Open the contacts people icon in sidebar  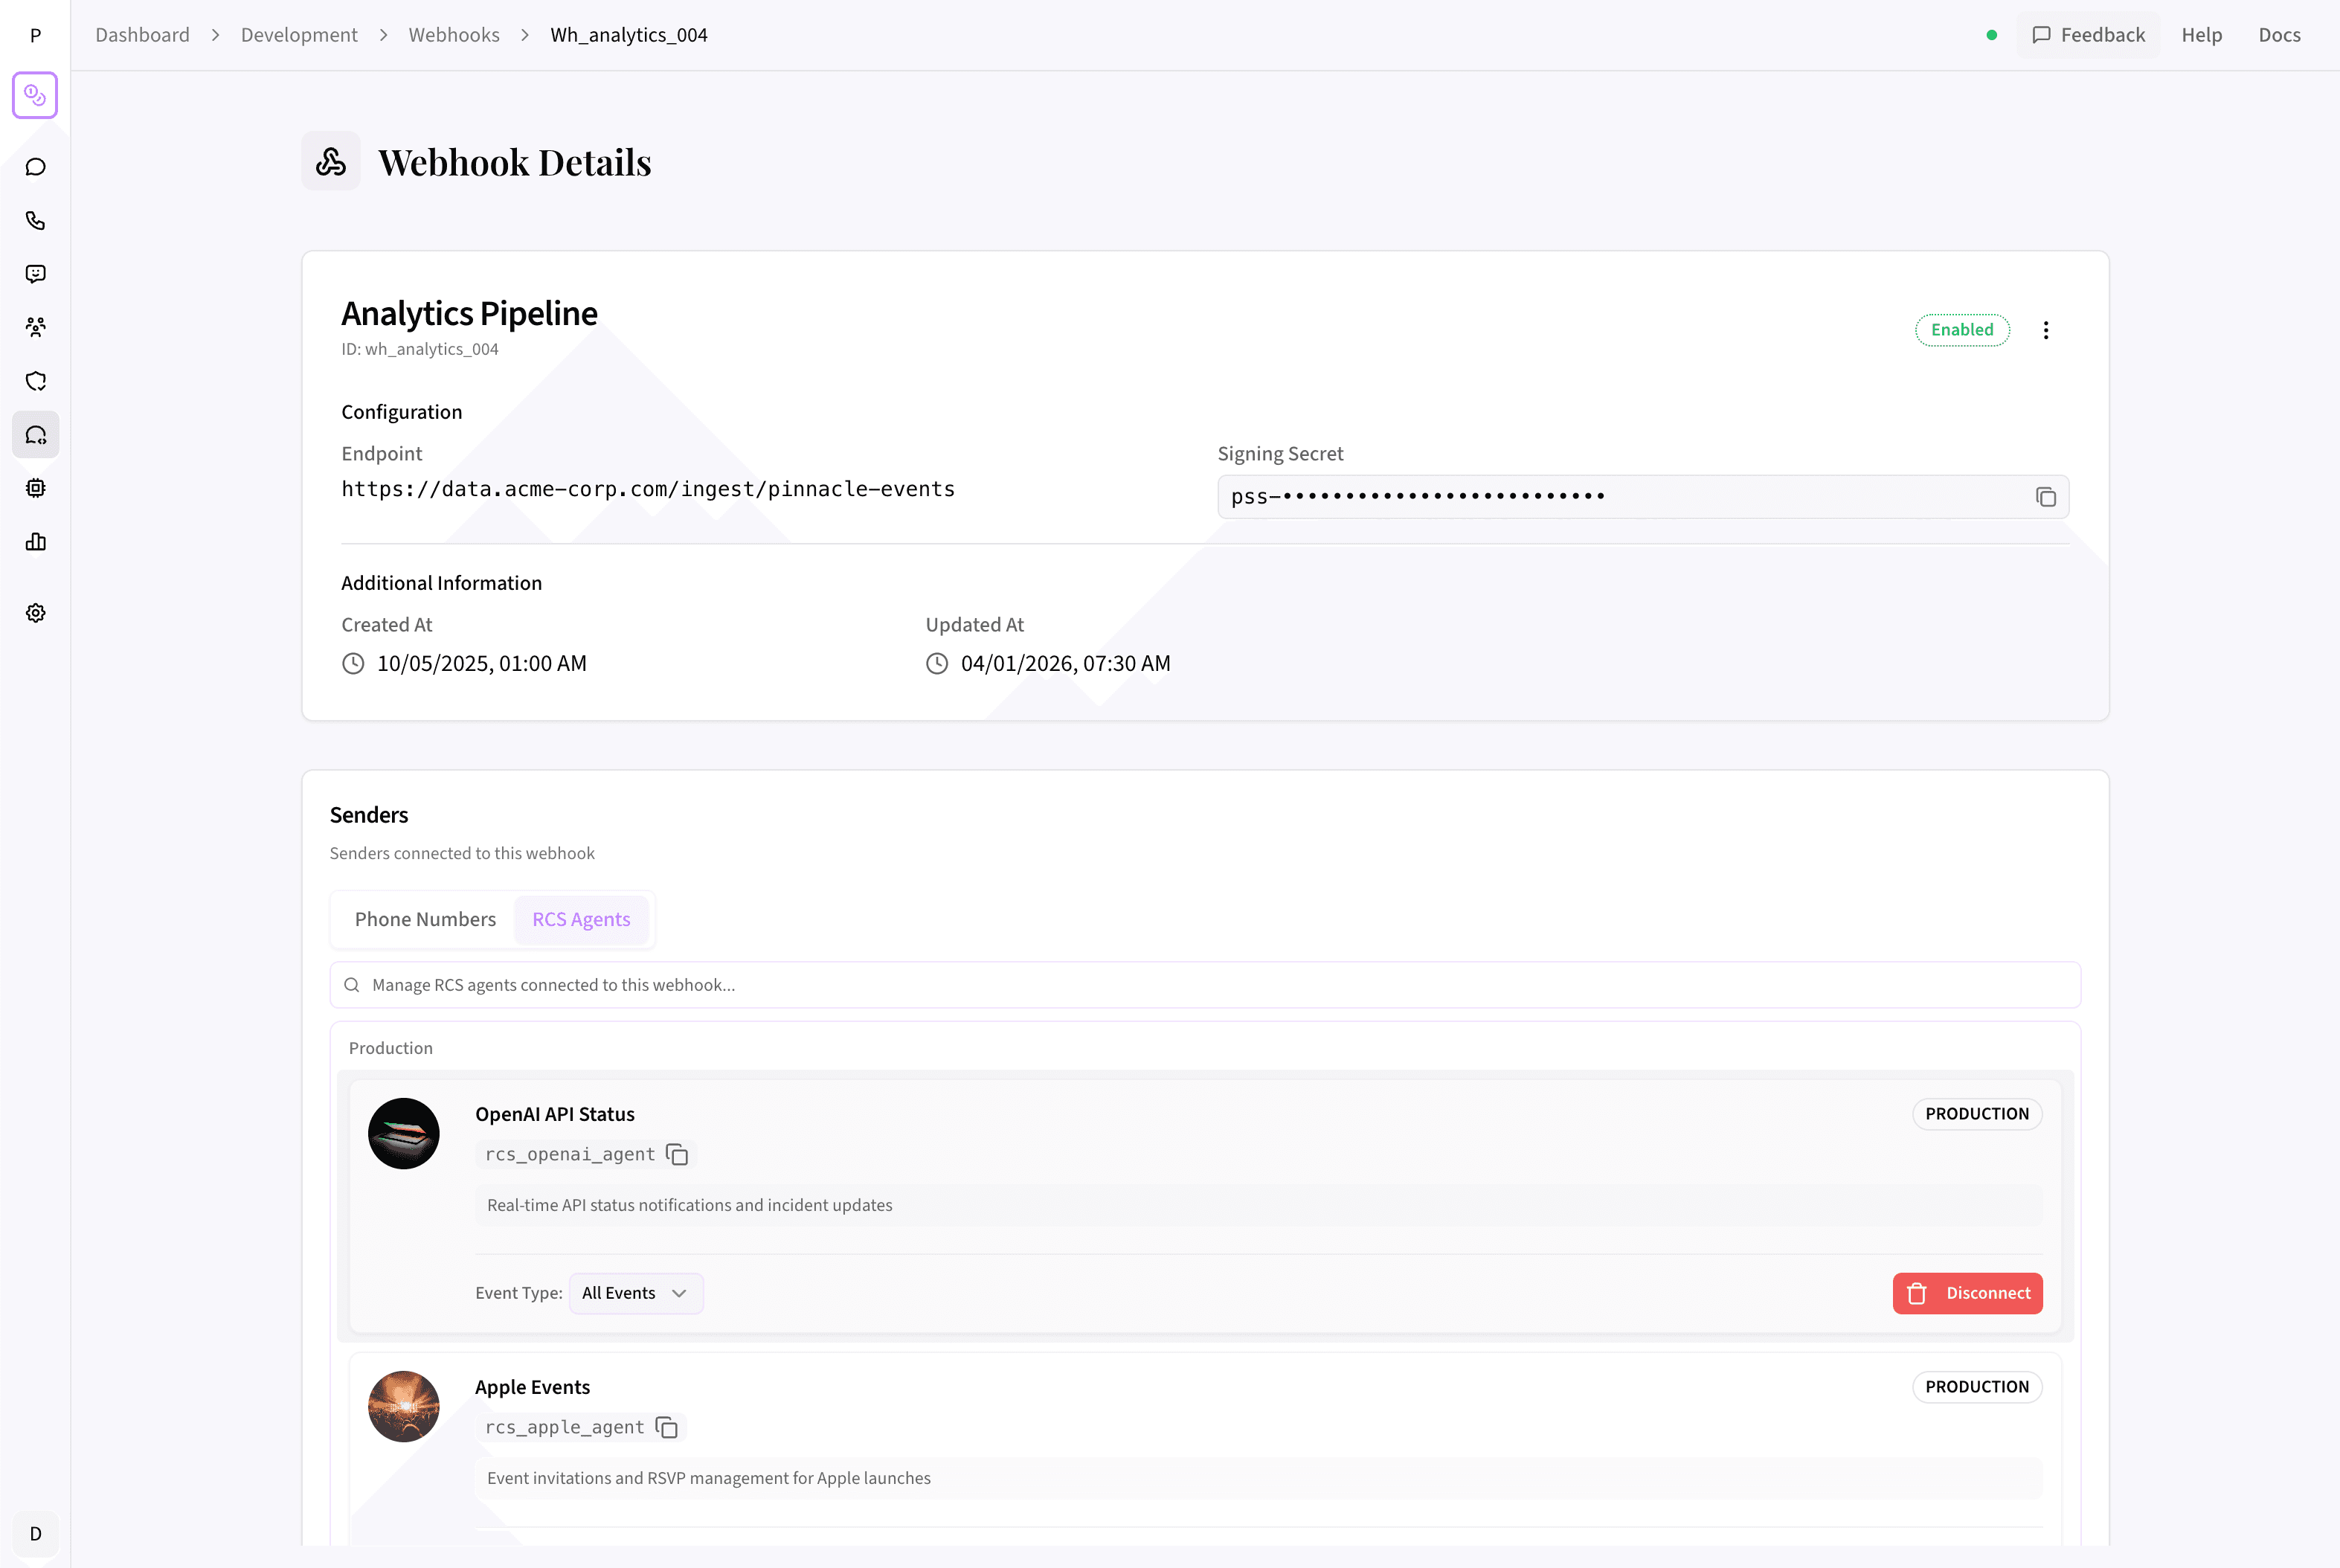[35, 327]
